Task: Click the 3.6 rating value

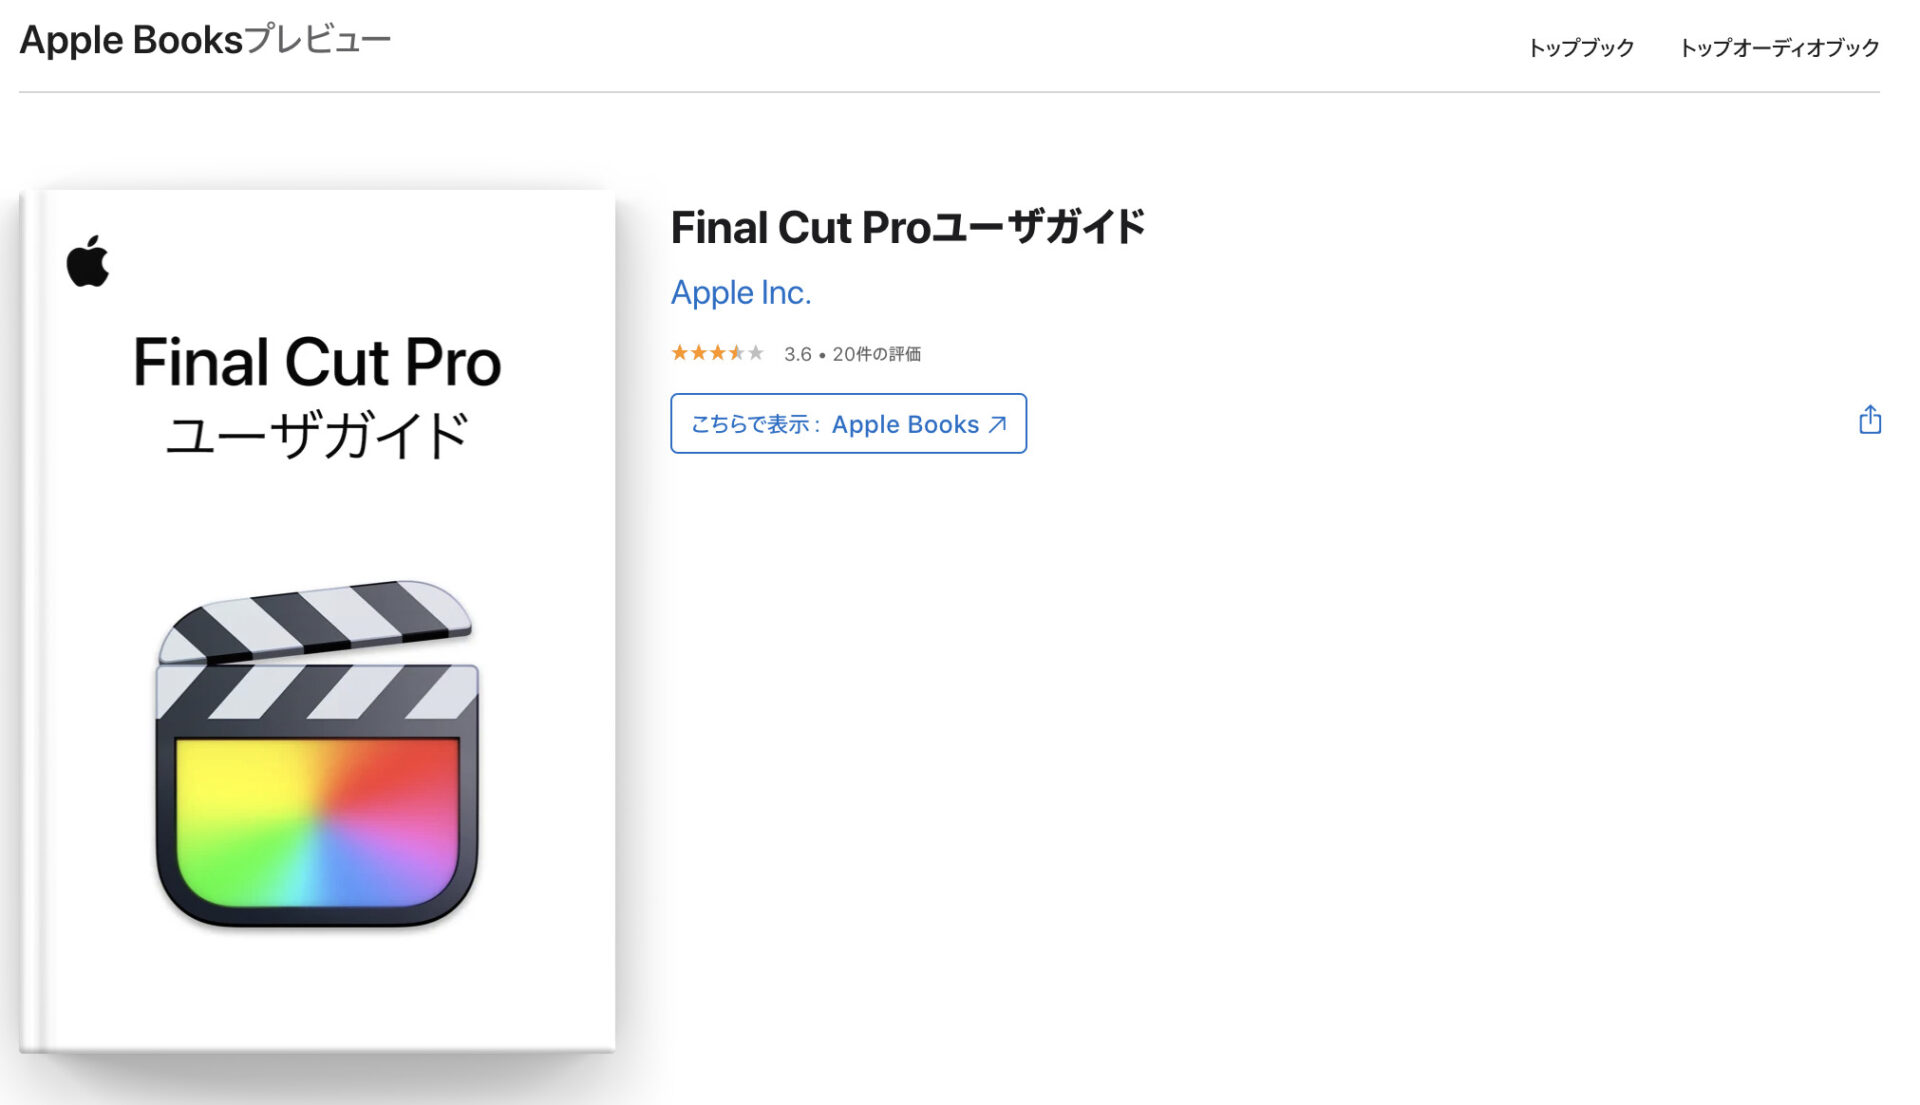Action: click(x=797, y=354)
